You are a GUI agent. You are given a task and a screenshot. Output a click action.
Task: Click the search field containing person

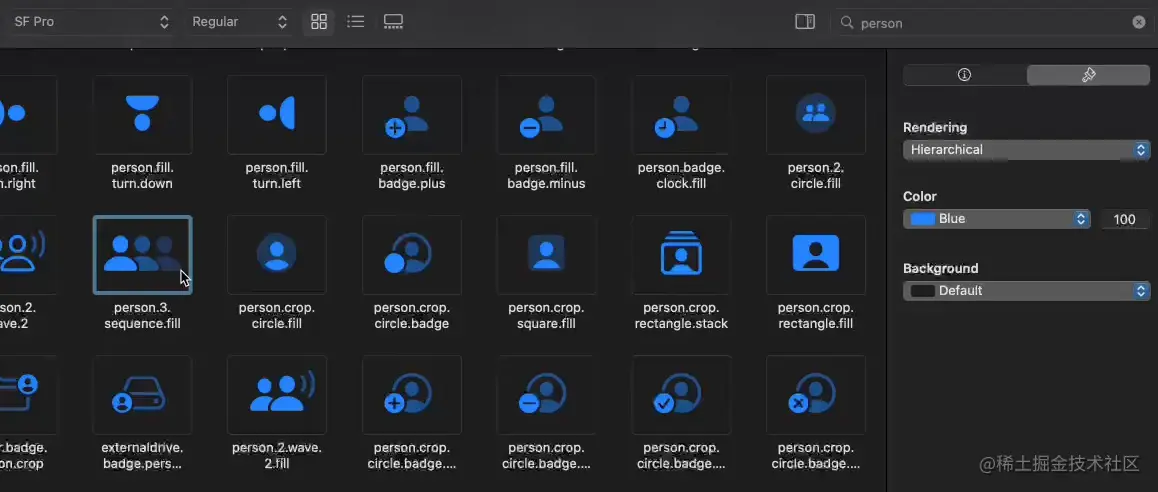[x=991, y=23]
